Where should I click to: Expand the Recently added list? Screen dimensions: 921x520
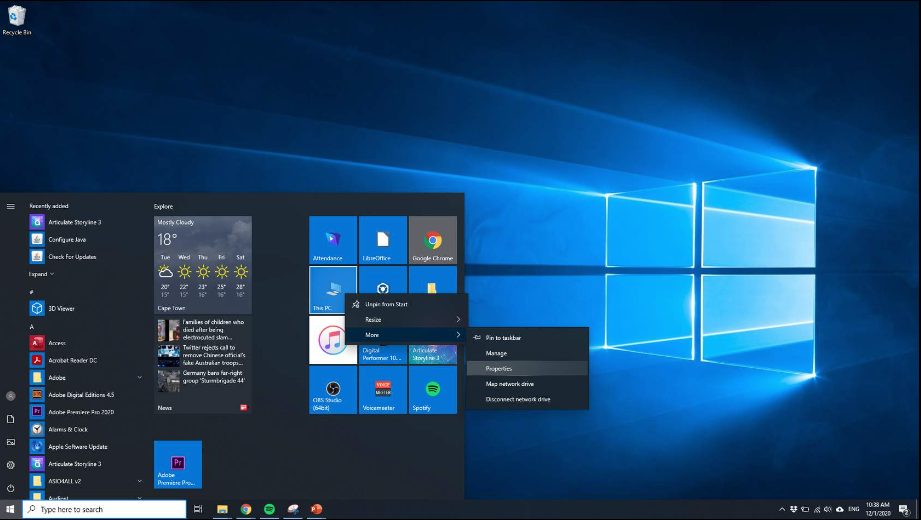pyautogui.click(x=40, y=273)
